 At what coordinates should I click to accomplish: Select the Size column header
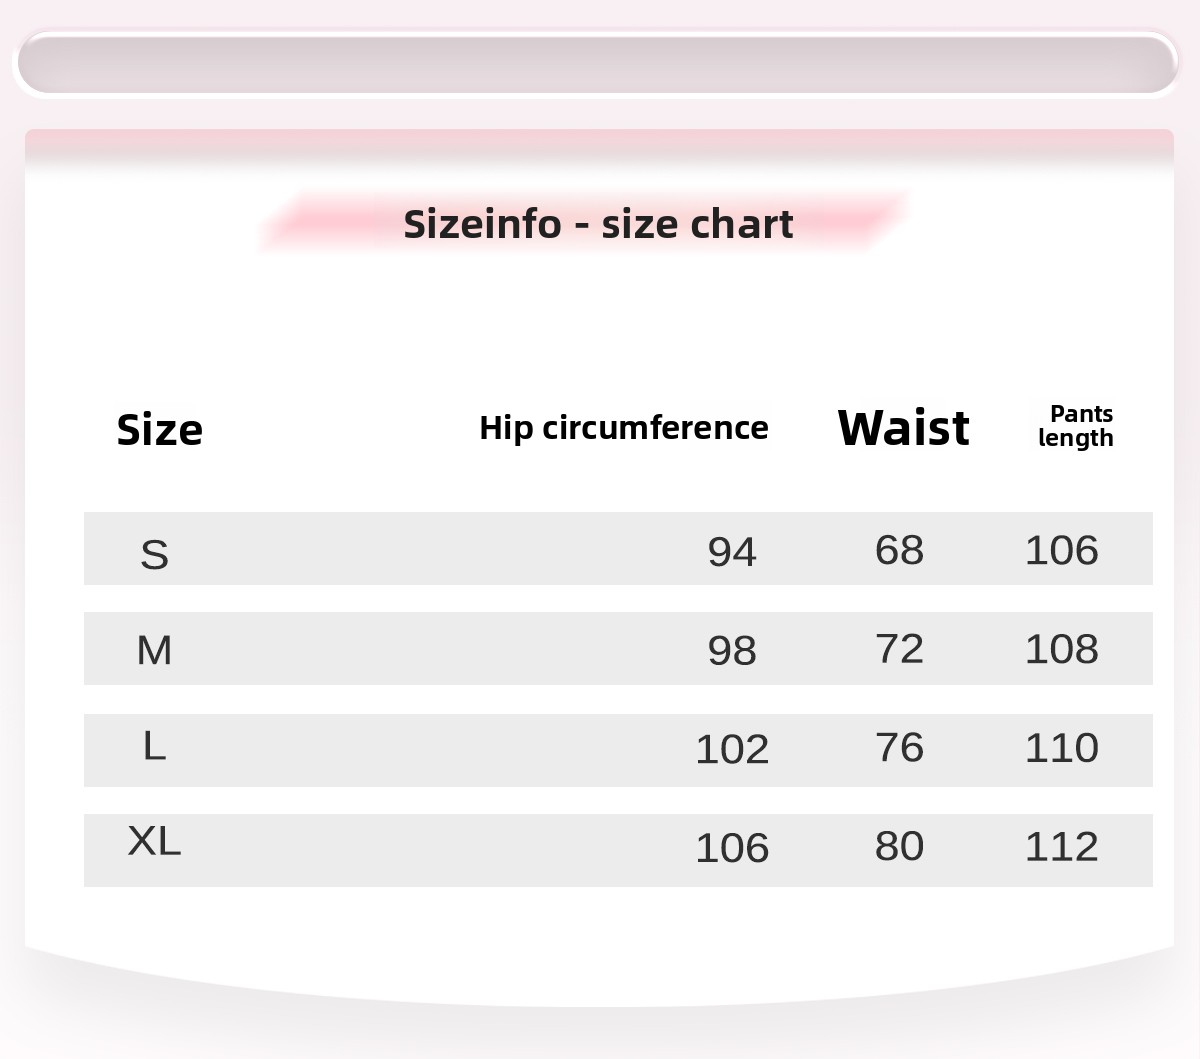tap(160, 430)
